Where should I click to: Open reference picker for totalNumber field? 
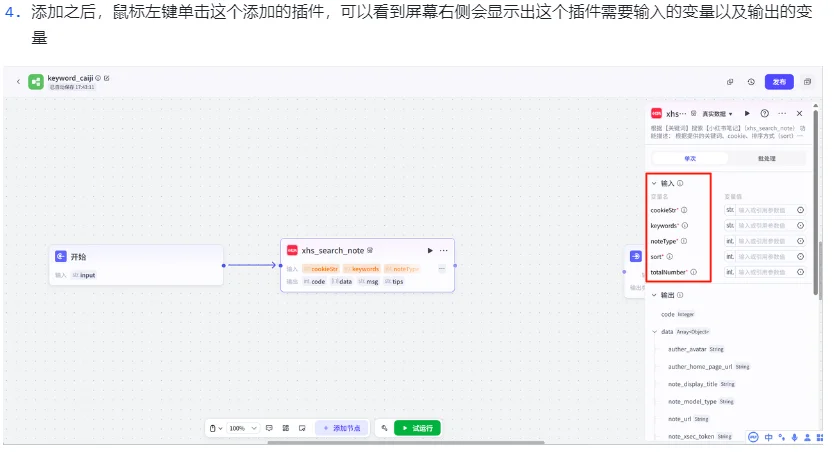(800, 272)
